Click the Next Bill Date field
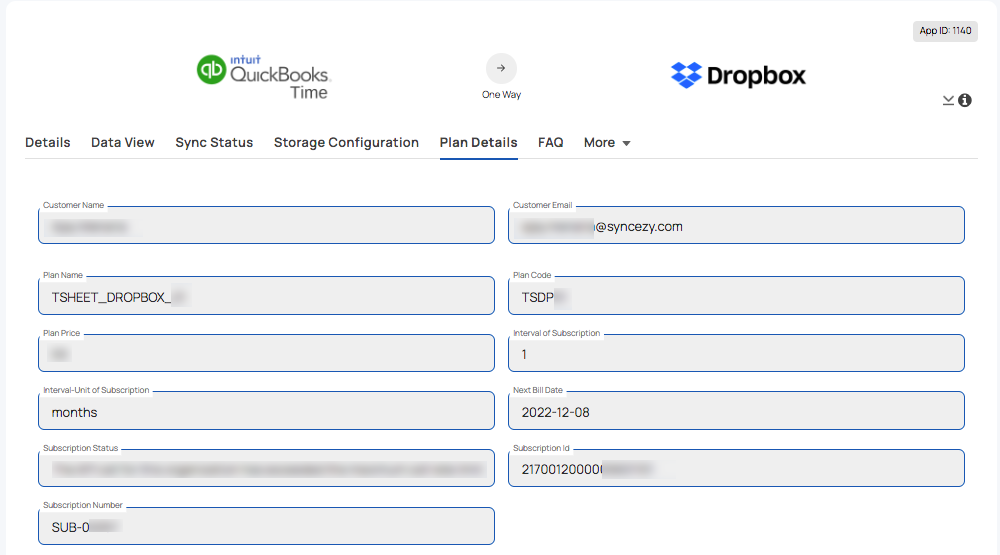This screenshot has height=555, width=1000. click(736, 410)
